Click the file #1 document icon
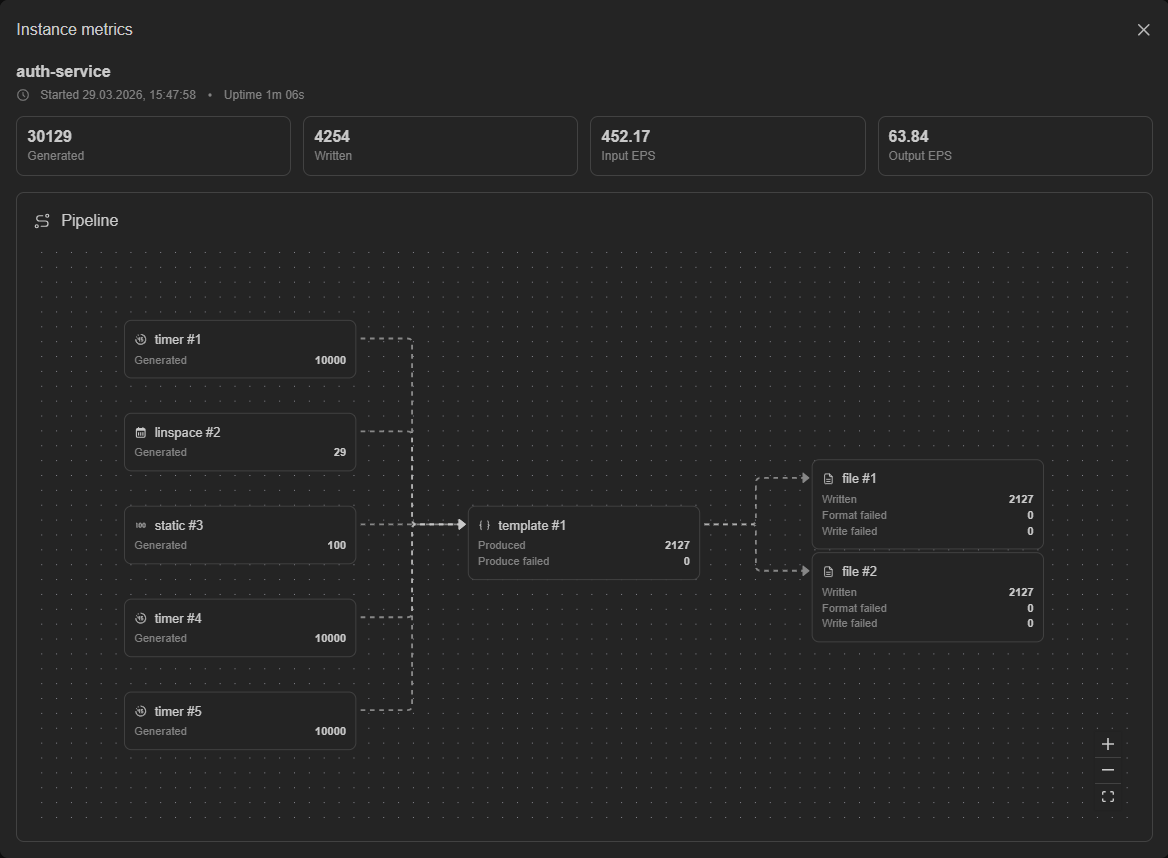This screenshot has width=1168, height=858. (x=828, y=479)
